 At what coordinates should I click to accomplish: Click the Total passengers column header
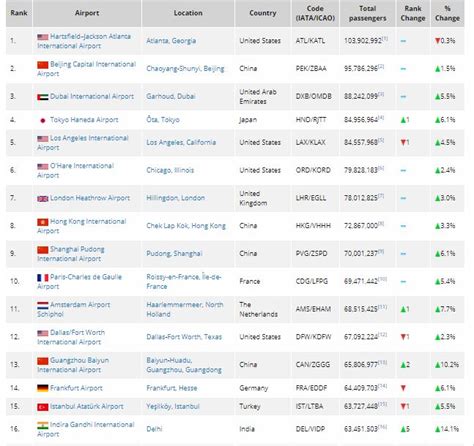(368, 13)
